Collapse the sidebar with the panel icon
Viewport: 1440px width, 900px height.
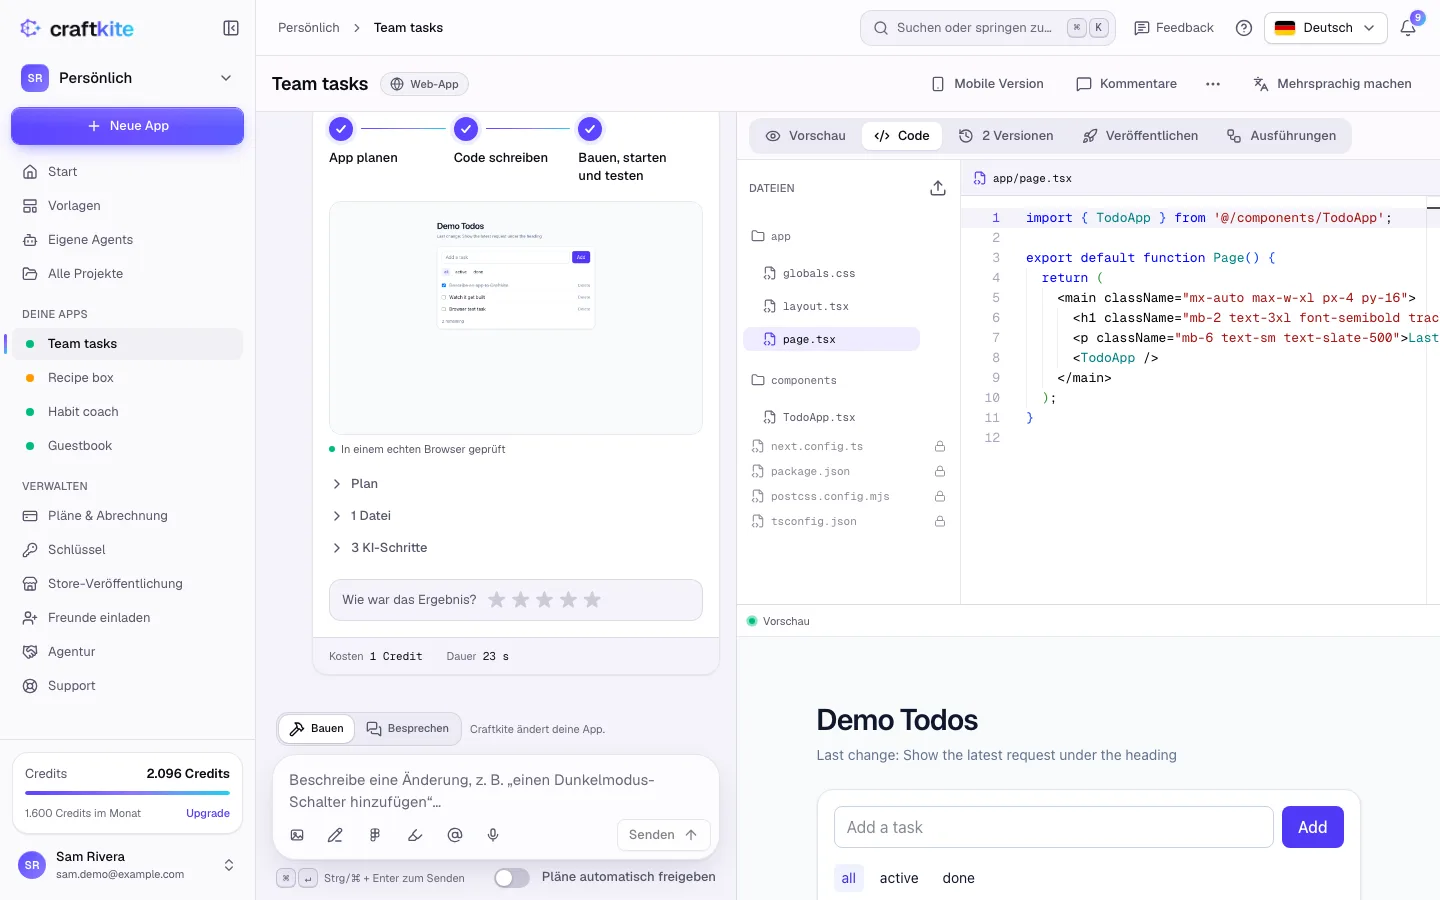231,28
